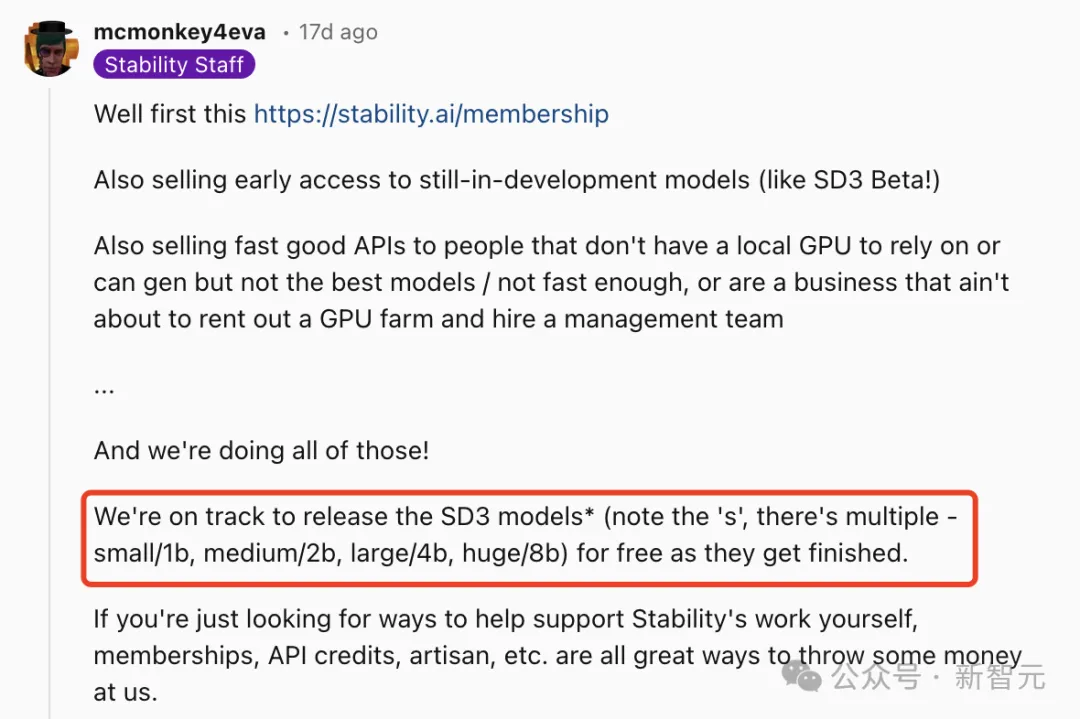Click the red-outlined SD3 models paragraph
The image size is (1080, 719).
pyautogui.click(x=530, y=535)
